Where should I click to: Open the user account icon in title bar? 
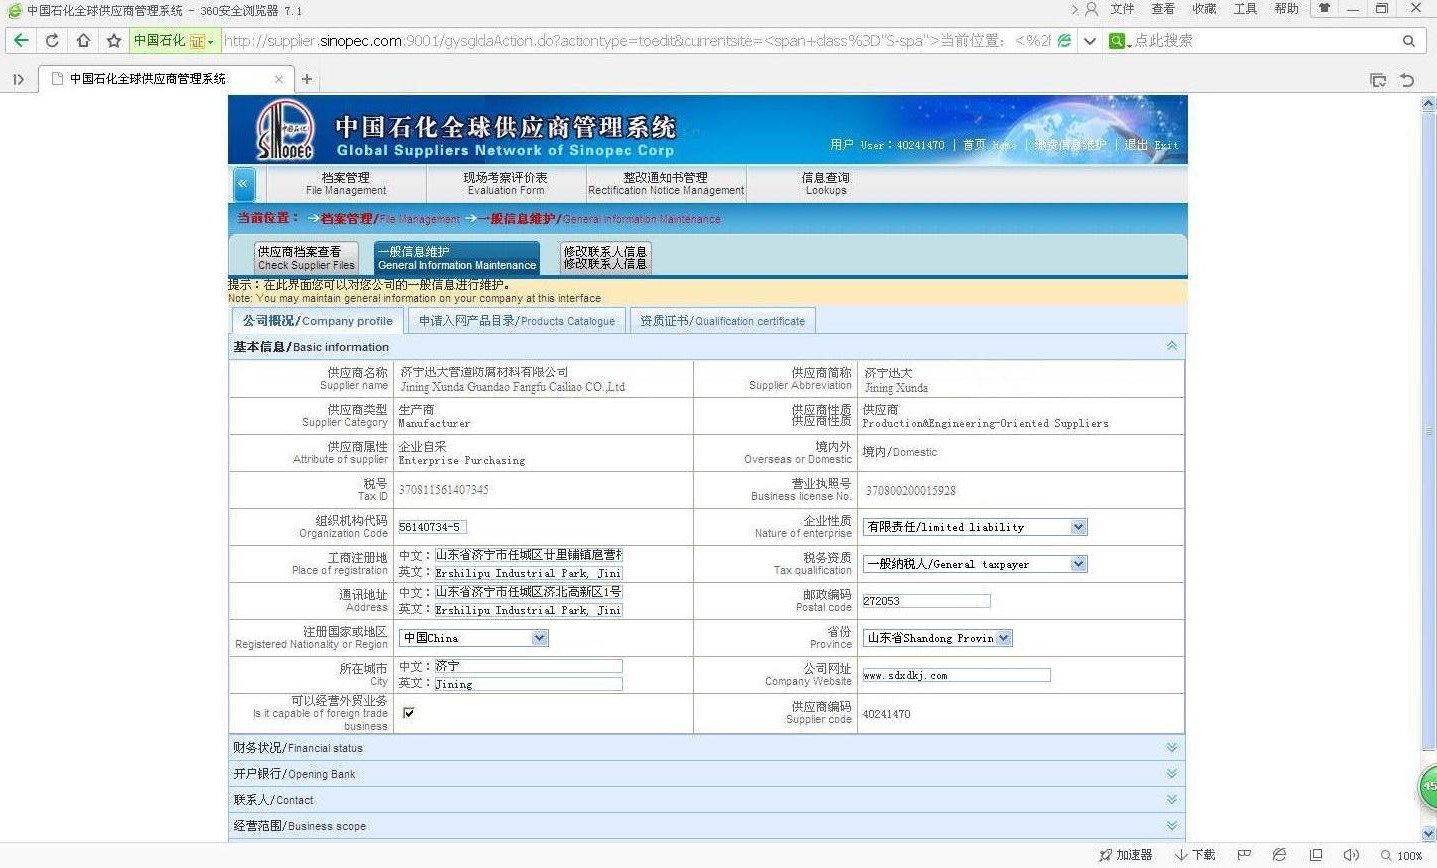tap(1091, 9)
